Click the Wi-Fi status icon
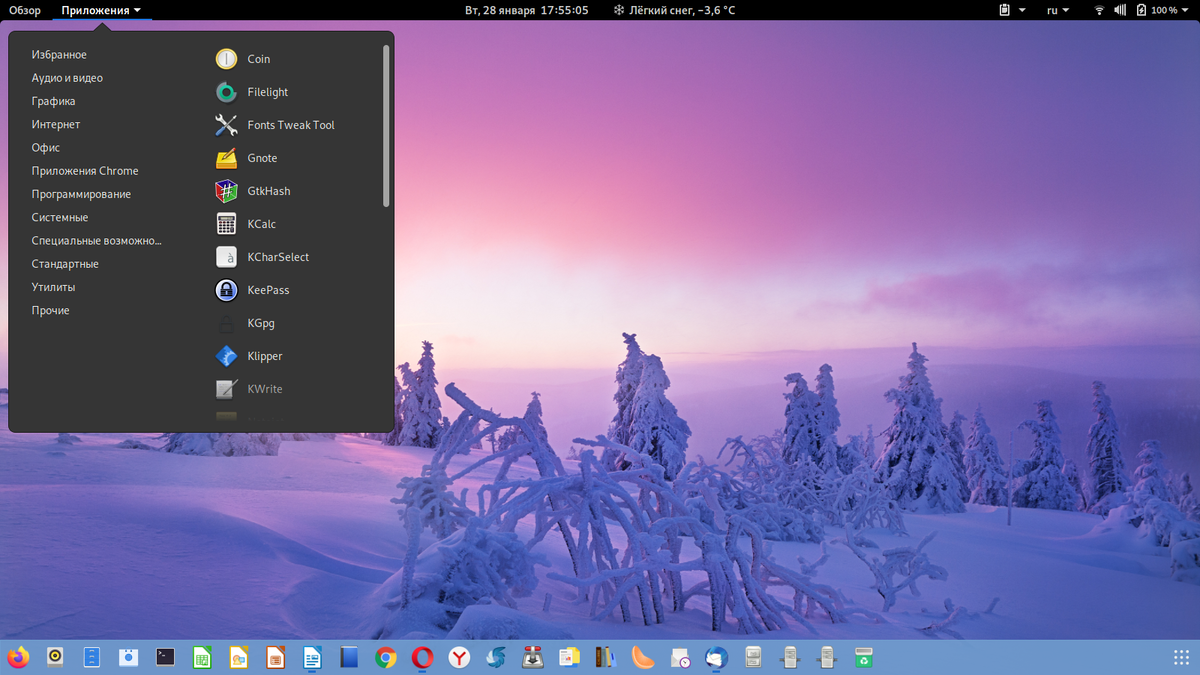This screenshot has width=1200, height=675. 1099,10
